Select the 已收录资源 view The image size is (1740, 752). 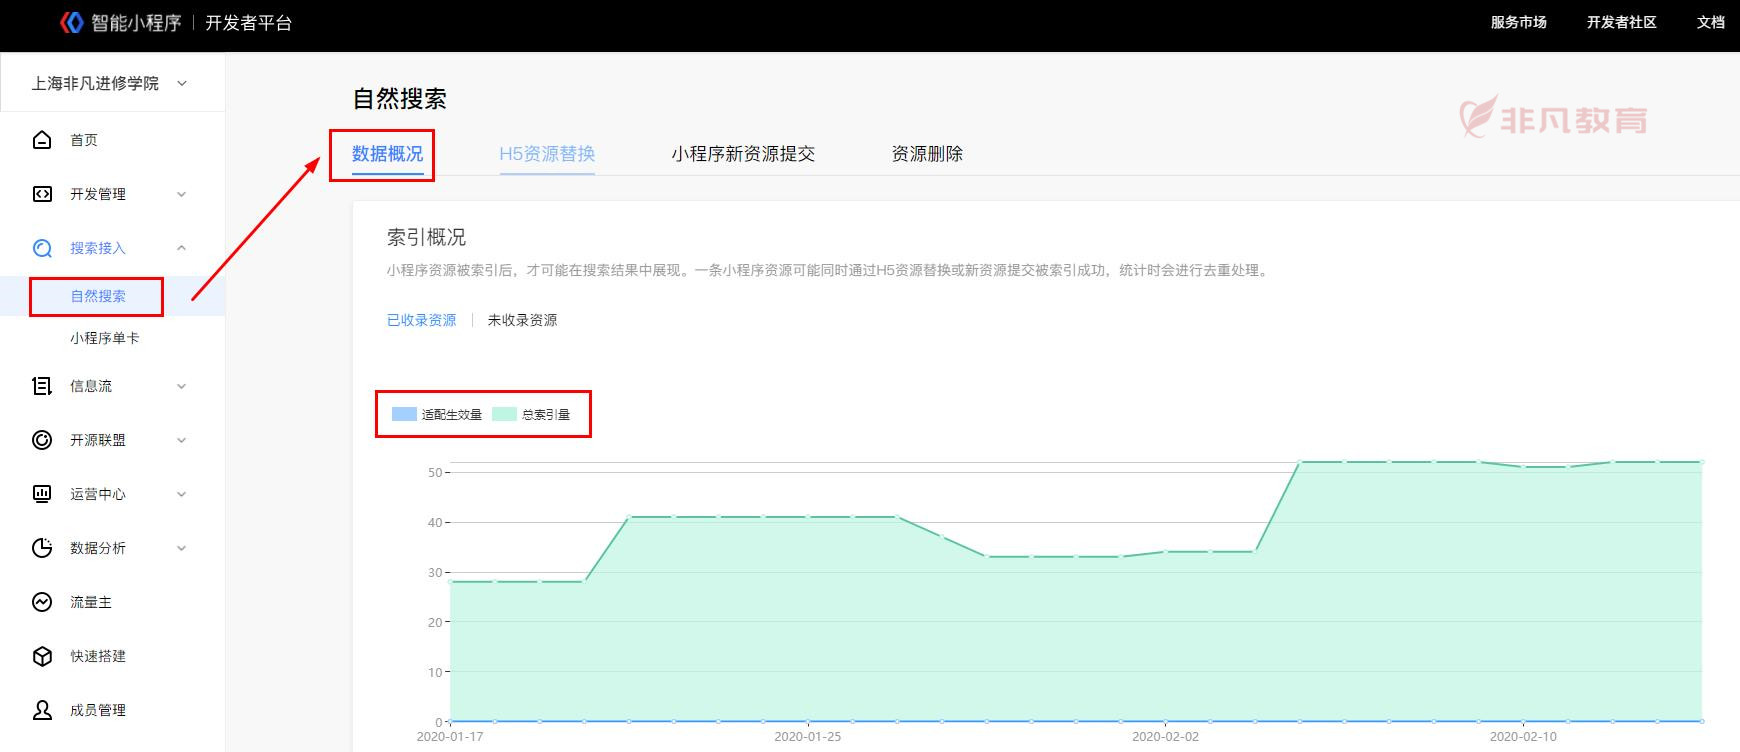pyautogui.click(x=421, y=320)
